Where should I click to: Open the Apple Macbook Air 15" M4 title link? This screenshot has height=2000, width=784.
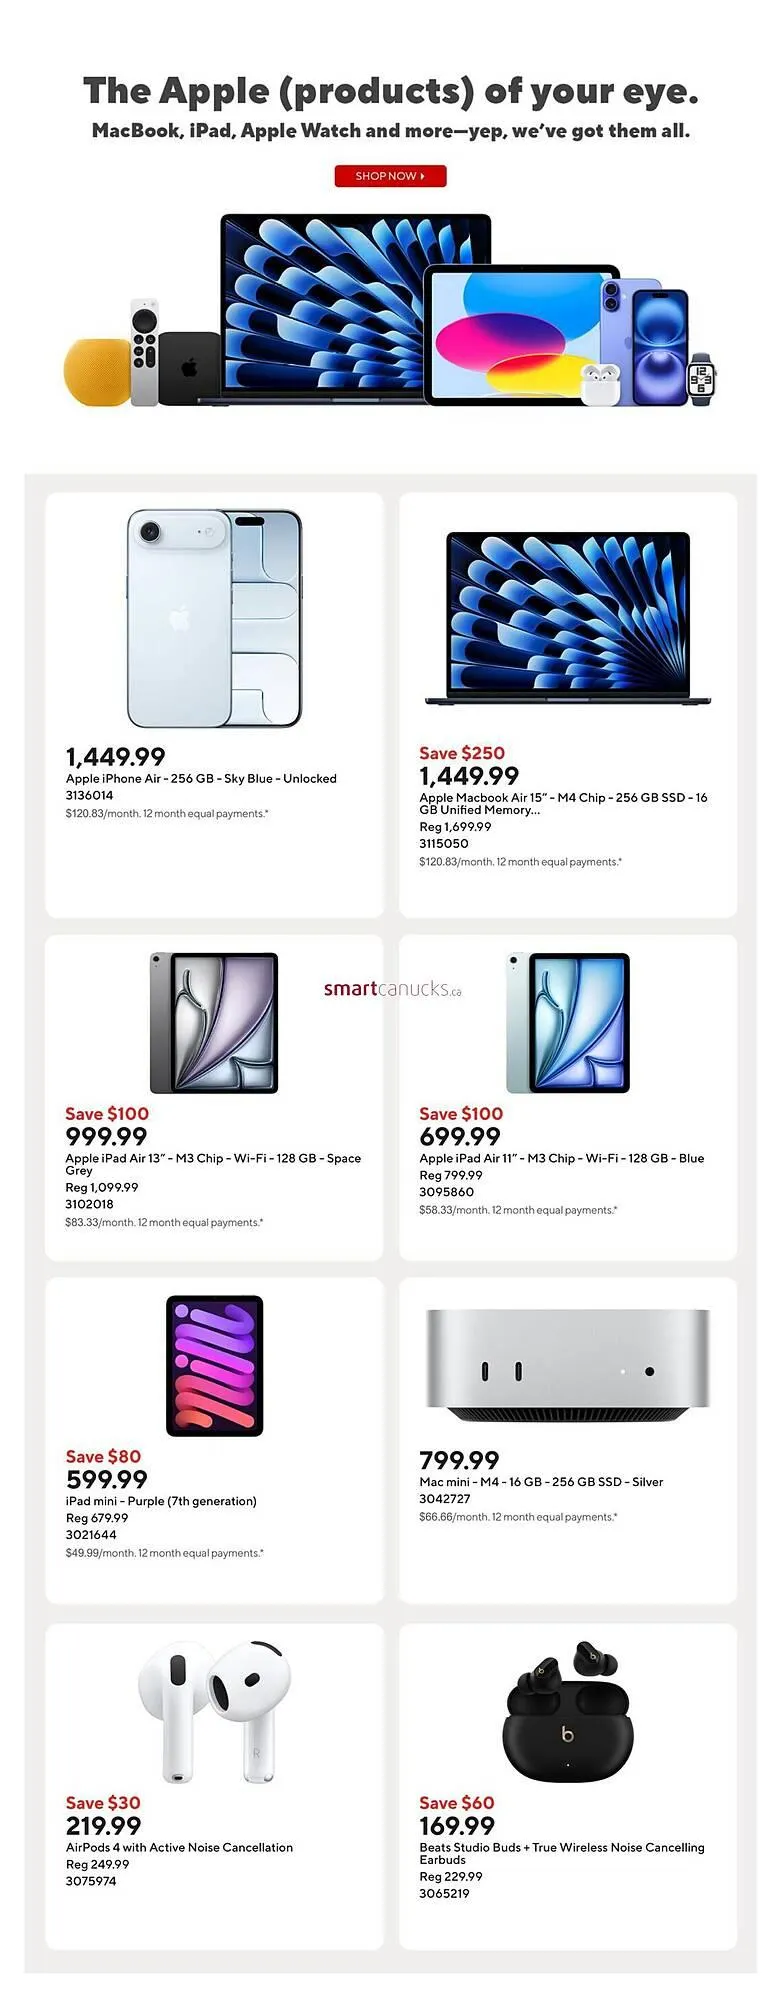562,803
